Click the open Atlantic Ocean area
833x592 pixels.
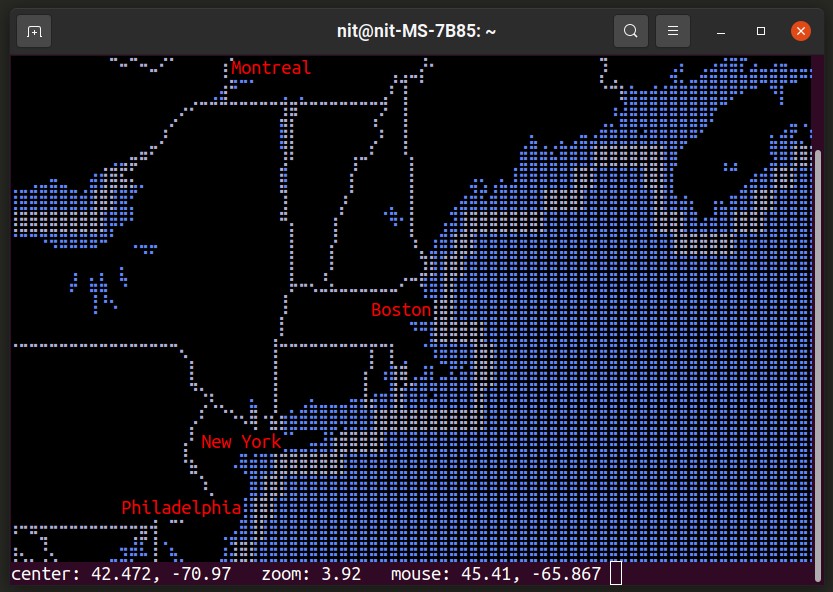(x=650, y=420)
